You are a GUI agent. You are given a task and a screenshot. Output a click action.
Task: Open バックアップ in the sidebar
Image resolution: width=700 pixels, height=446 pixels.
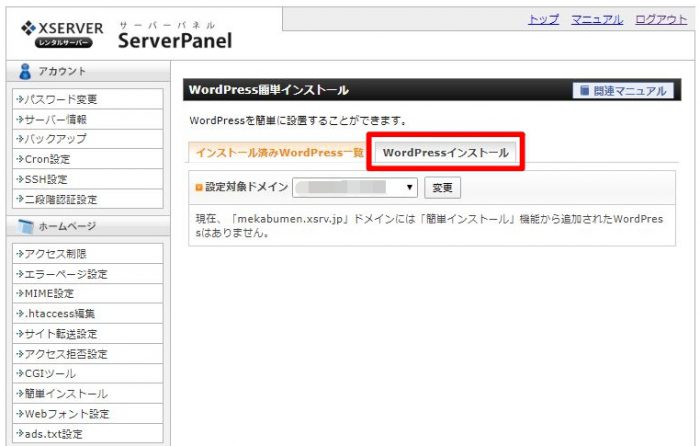pos(88,139)
